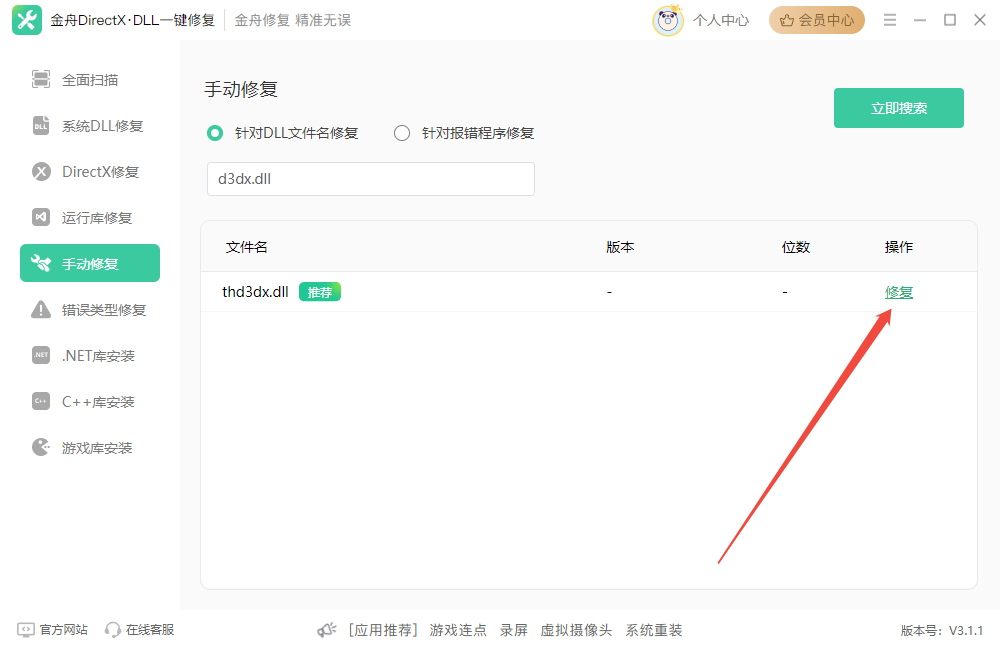Viewport: 1000px width, 650px height.
Task: Click the thd3dx.dll file name
Action: tap(255, 292)
